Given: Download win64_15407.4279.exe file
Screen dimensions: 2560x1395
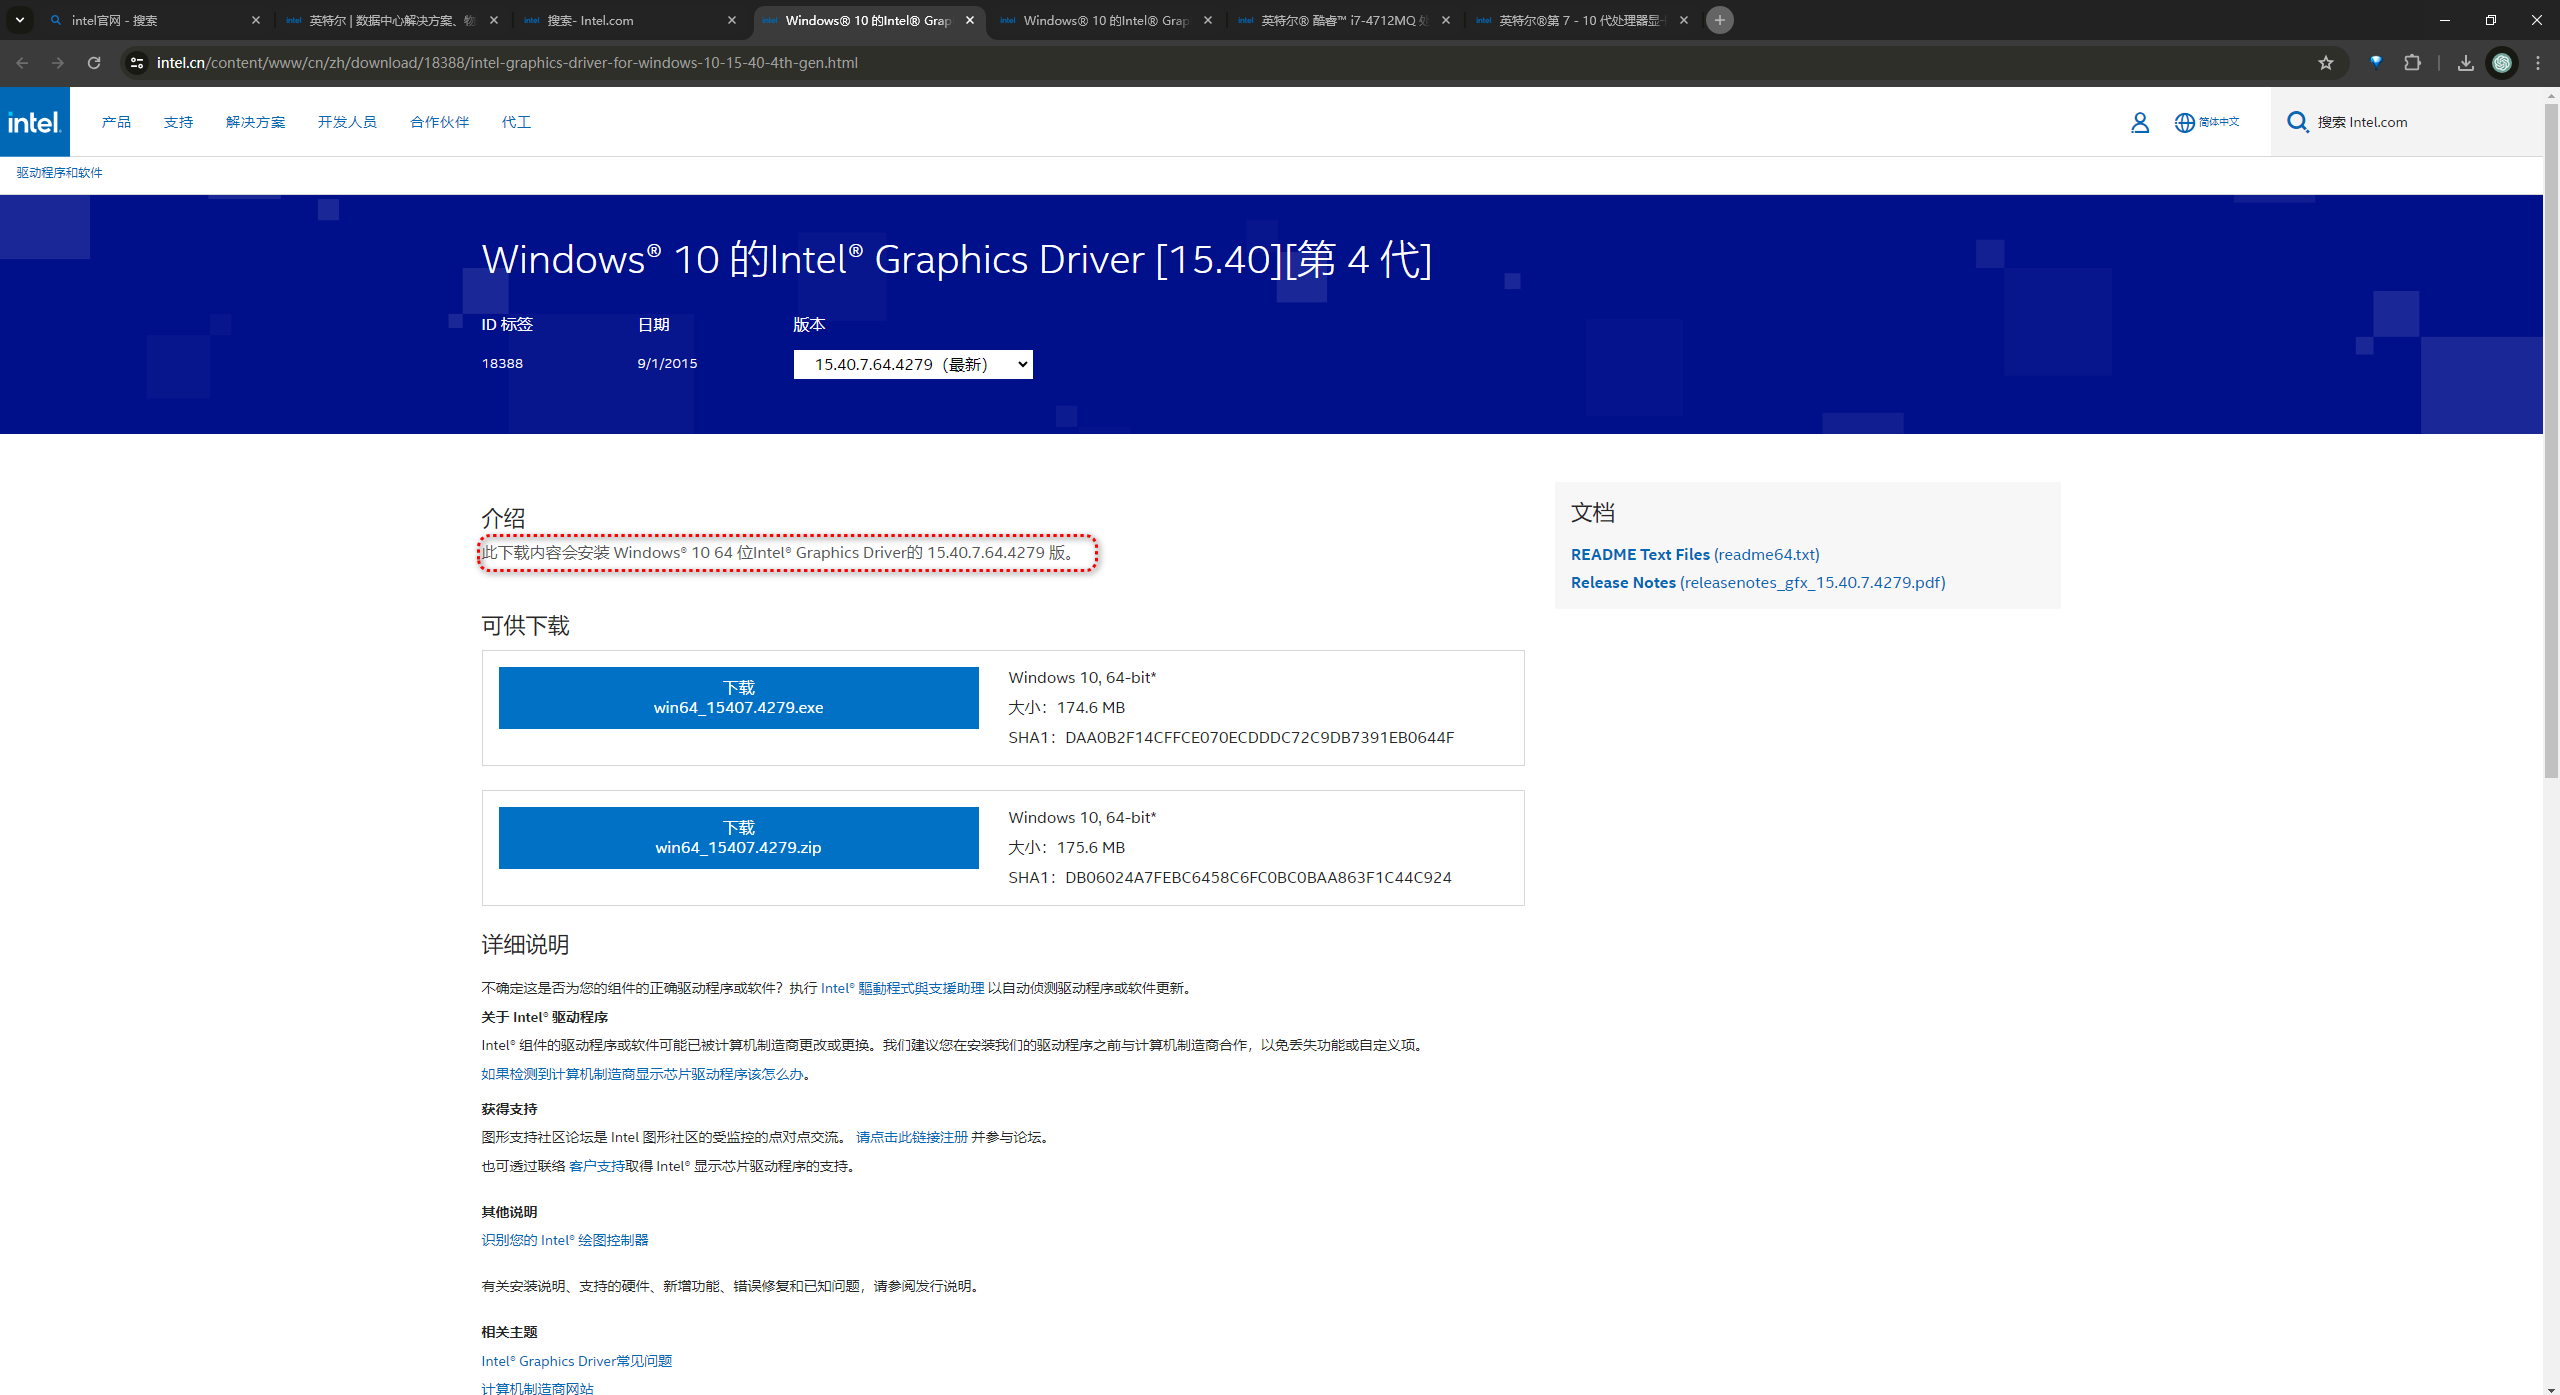Looking at the screenshot, I should tap(738, 698).
